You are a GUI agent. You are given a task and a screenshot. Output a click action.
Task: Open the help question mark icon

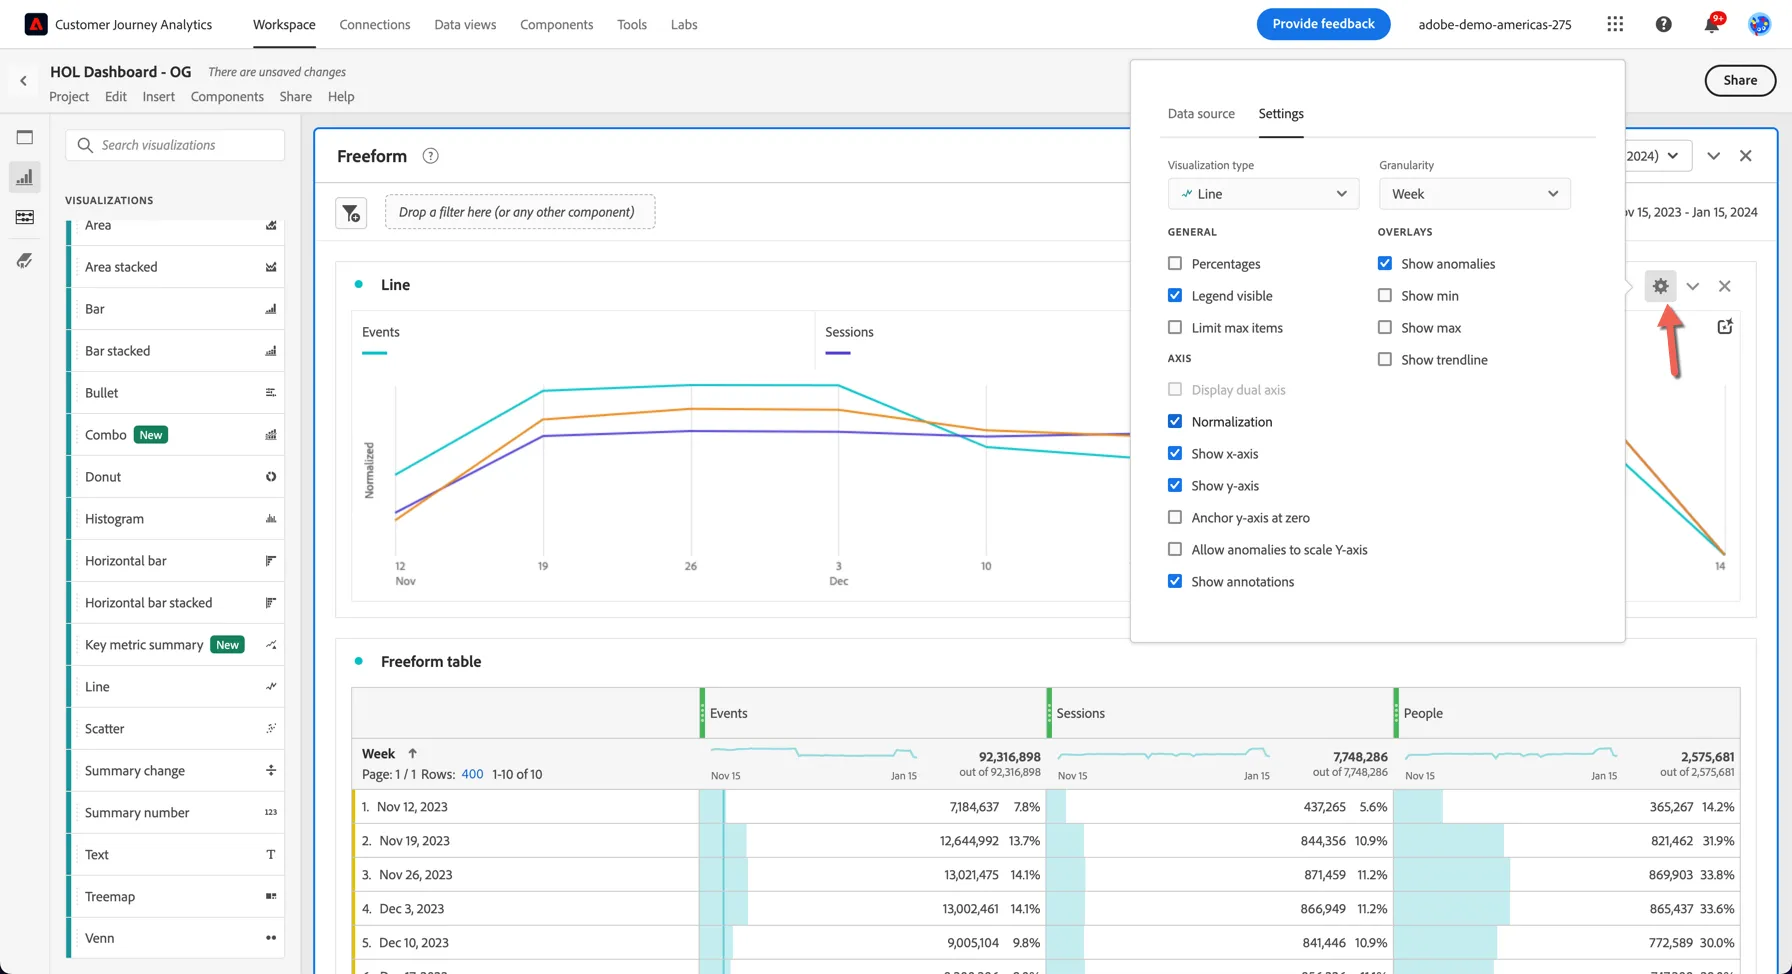pos(1663,24)
